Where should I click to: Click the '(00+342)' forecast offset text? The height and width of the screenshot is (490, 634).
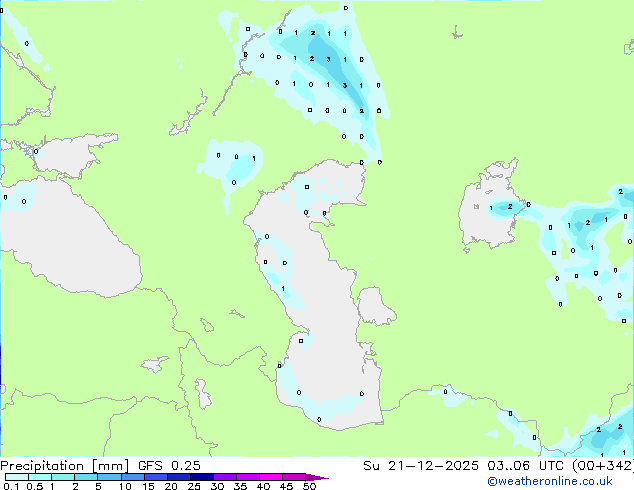603,466
